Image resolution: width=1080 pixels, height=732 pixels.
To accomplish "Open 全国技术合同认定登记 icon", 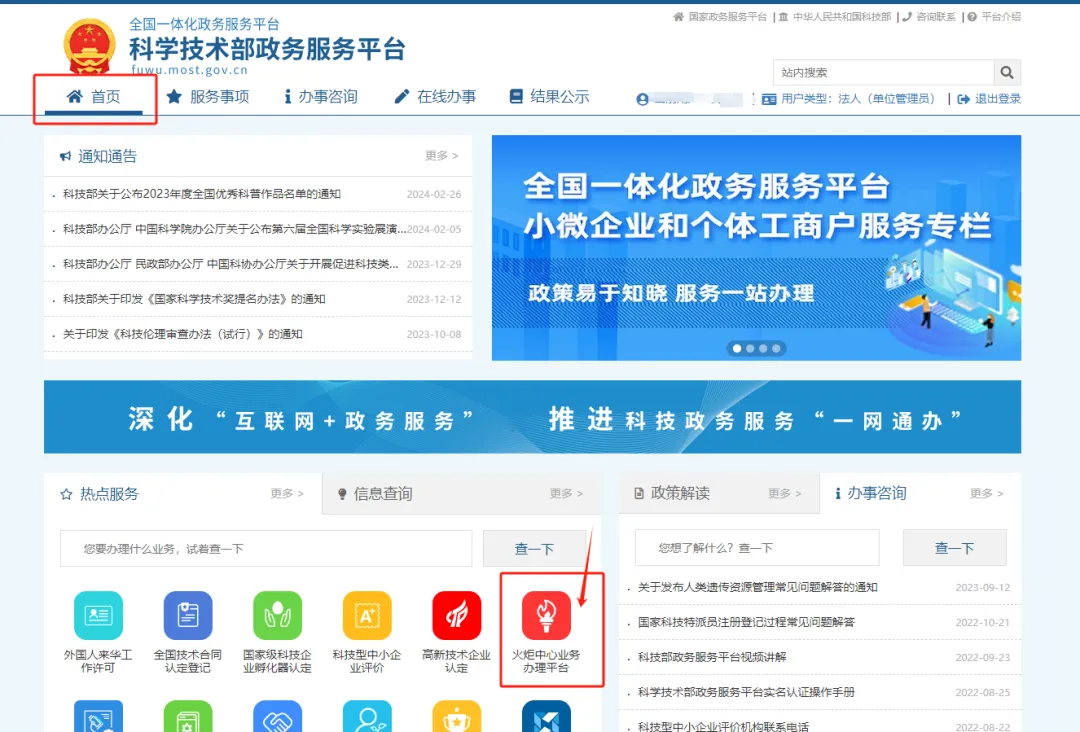I will click(188, 615).
